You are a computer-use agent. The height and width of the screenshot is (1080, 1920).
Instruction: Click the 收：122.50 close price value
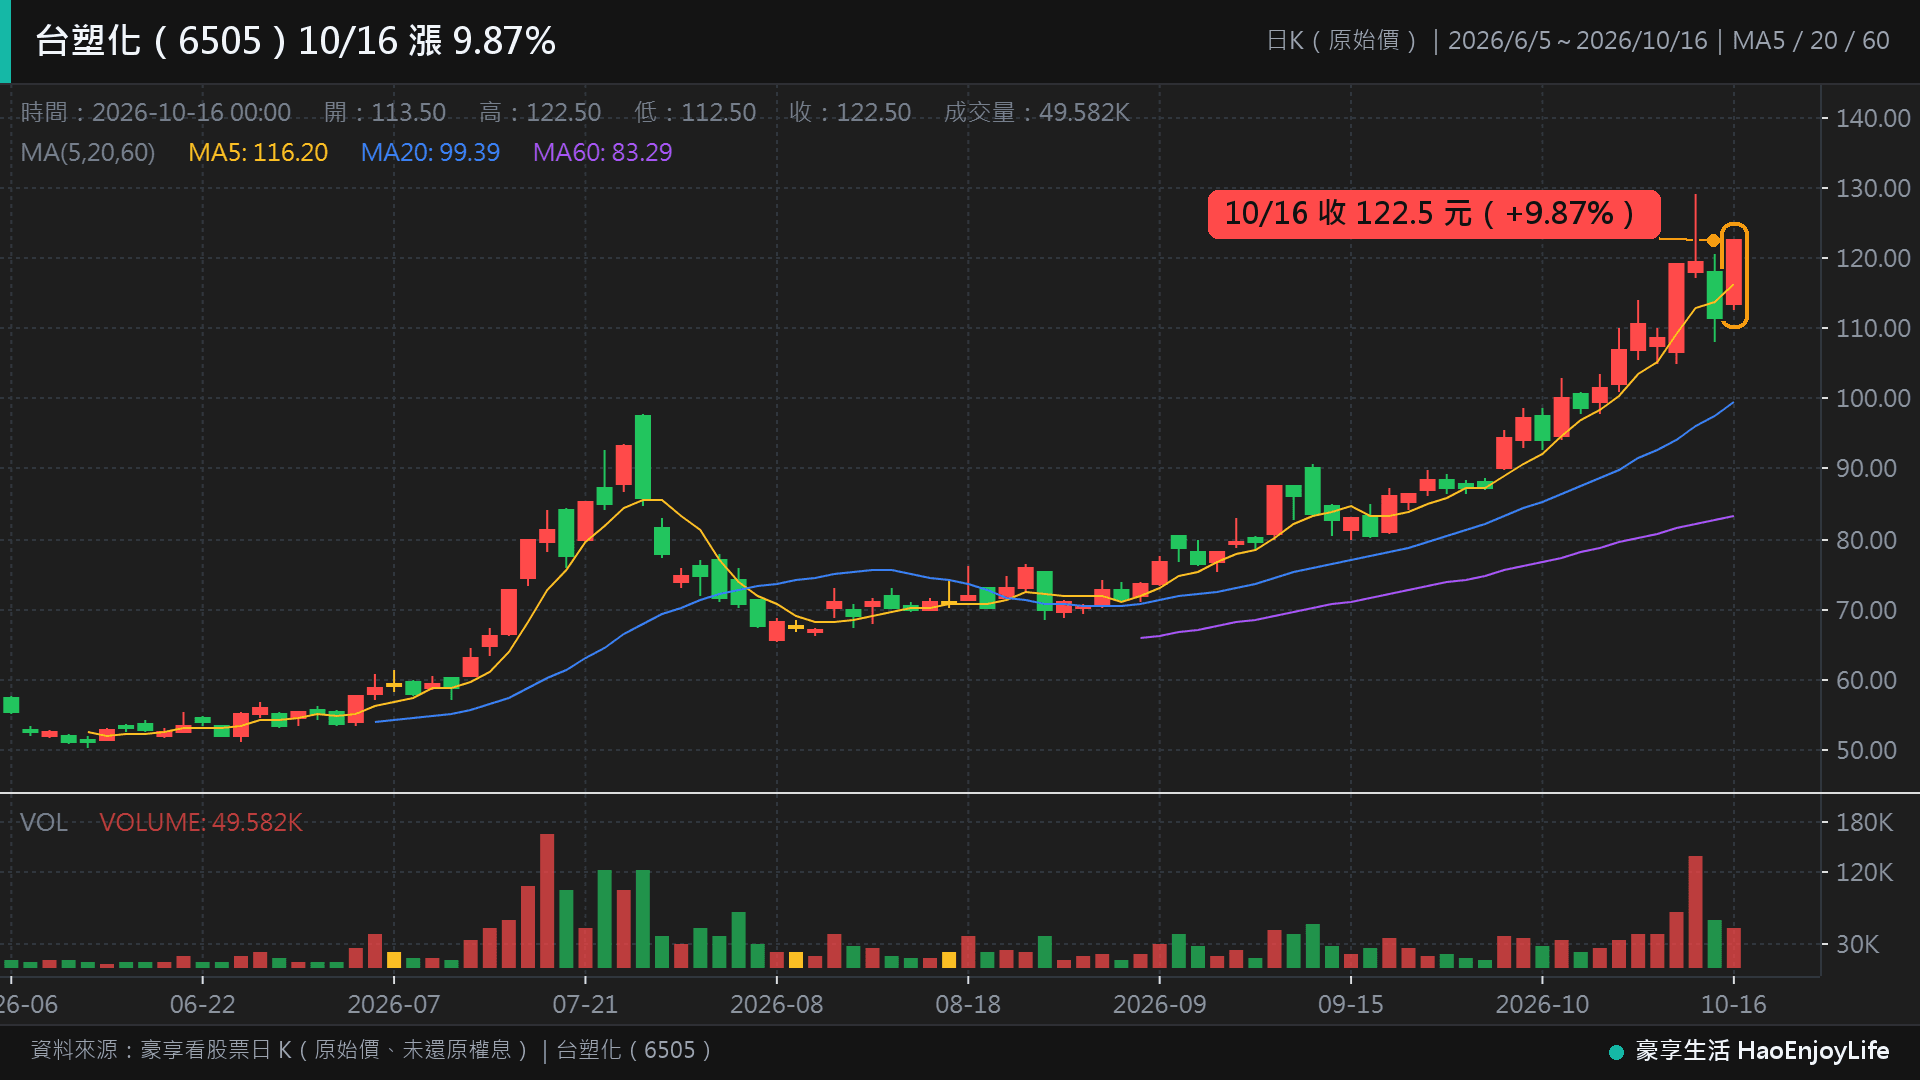(850, 112)
